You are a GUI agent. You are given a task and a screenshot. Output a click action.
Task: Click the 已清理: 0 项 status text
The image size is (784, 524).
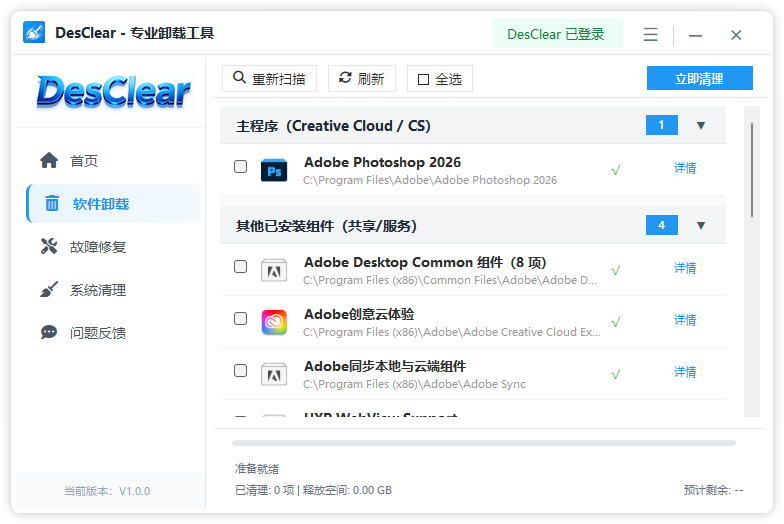point(264,490)
